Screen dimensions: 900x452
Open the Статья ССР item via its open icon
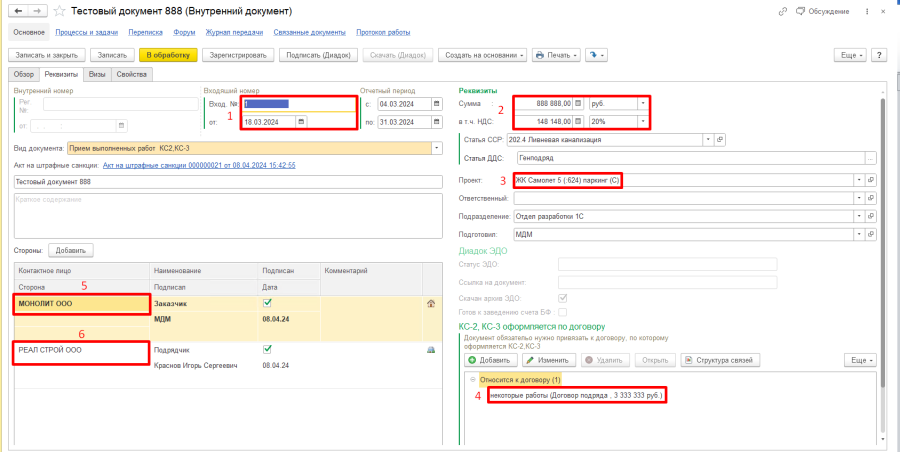870,139
